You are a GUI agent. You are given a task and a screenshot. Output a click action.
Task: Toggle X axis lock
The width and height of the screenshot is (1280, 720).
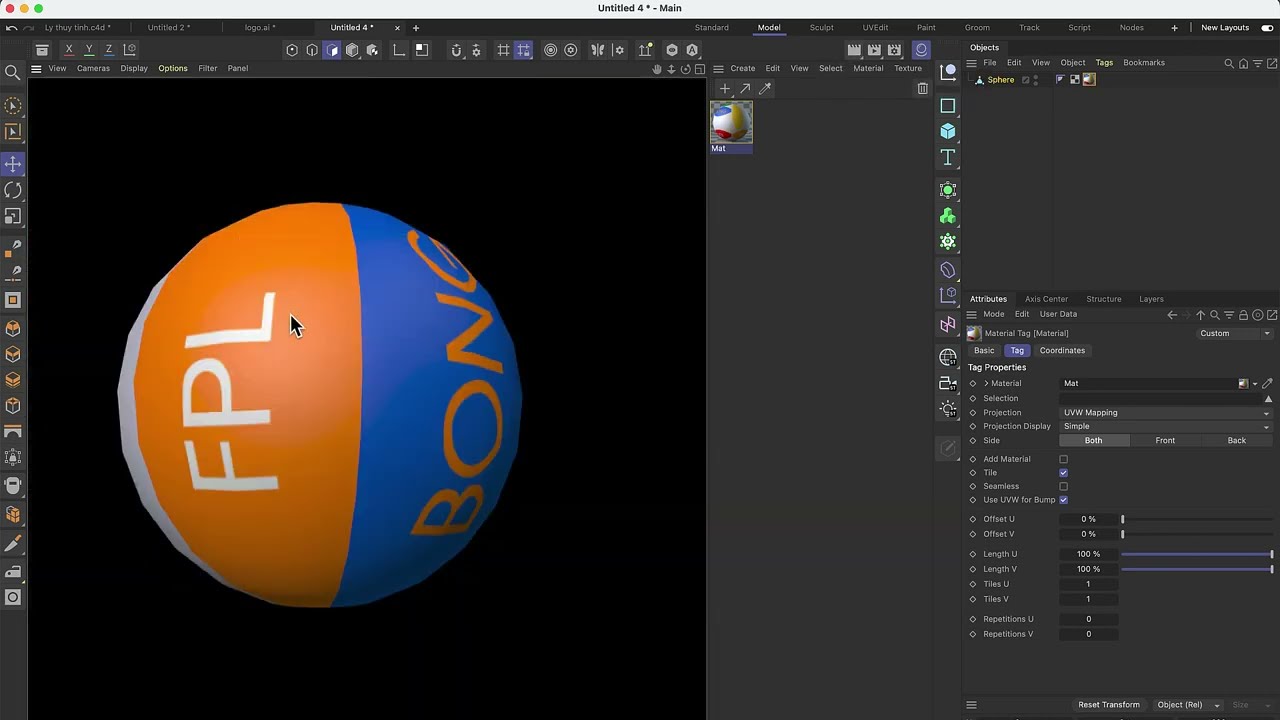[x=69, y=50]
